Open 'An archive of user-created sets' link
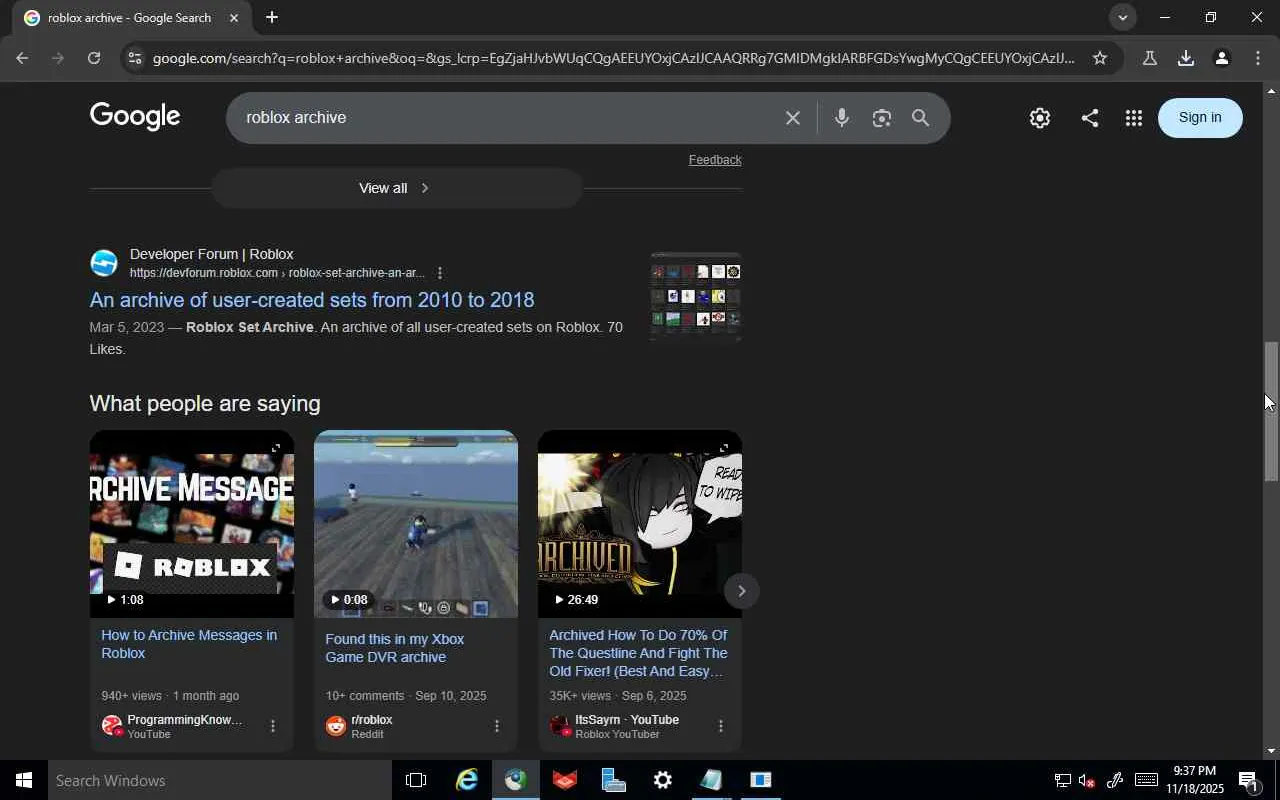This screenshot has width=1280, height=800. 312,300
